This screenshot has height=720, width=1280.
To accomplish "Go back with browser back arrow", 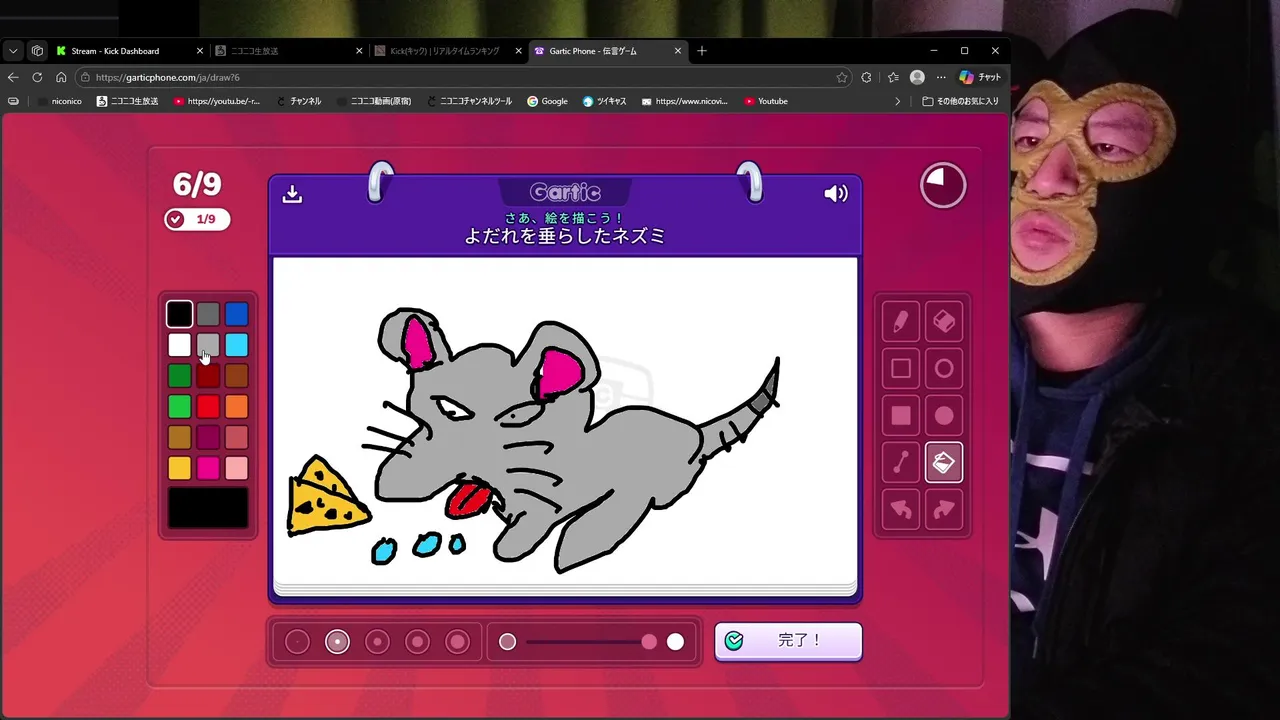I will [x=13, y=77].
